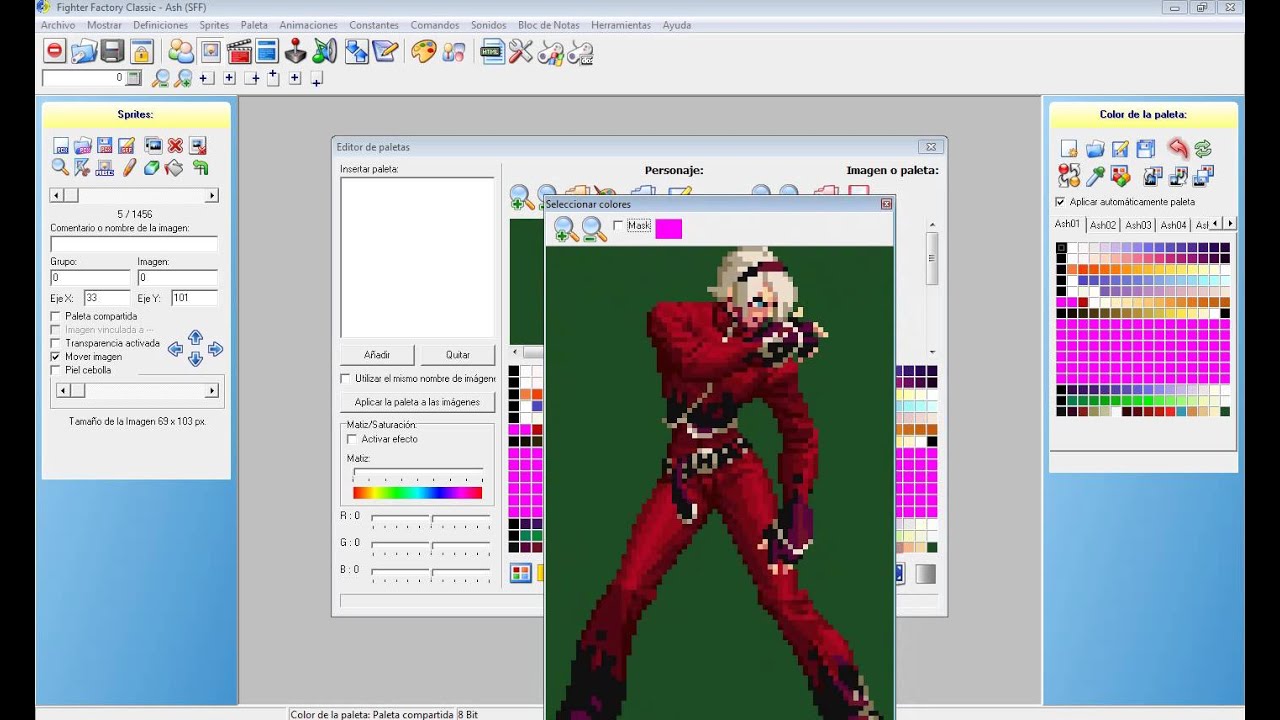The width and height of the screenshot is (1280, 720).
Task: Enable Piel cebolla checkbox
Action: pos(56,370)
